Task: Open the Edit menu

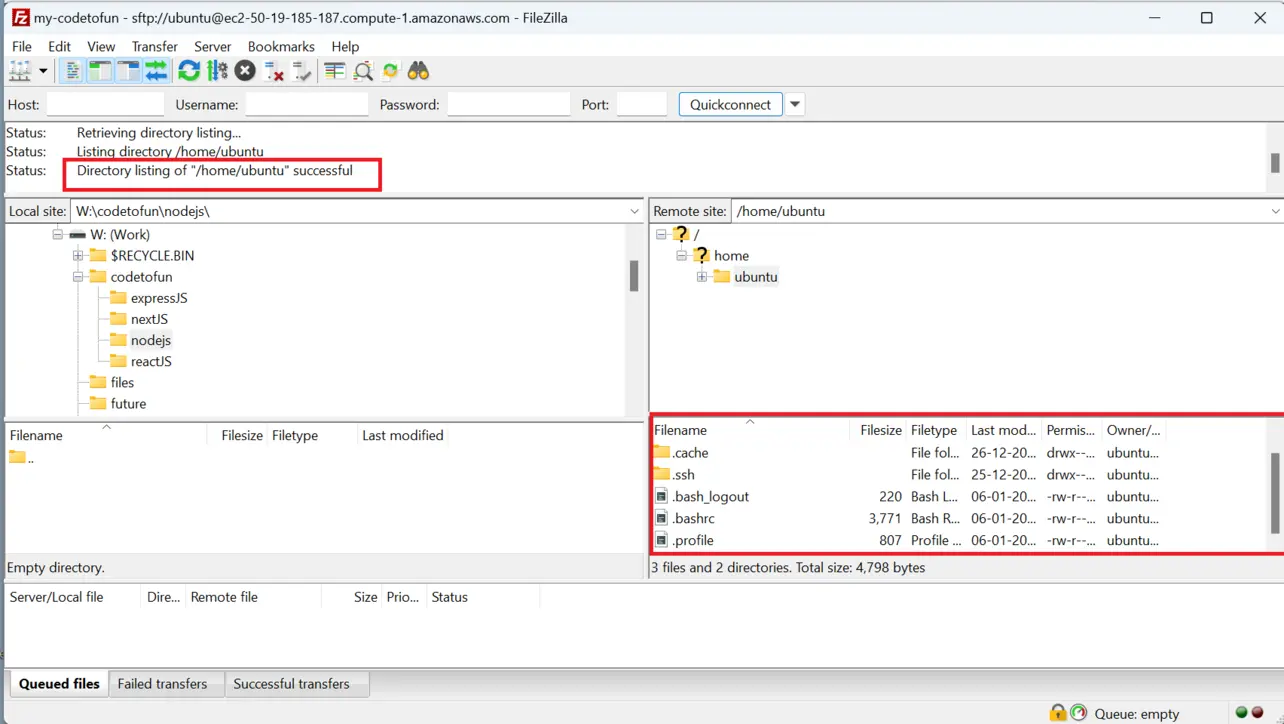Action: pos(60,46)
